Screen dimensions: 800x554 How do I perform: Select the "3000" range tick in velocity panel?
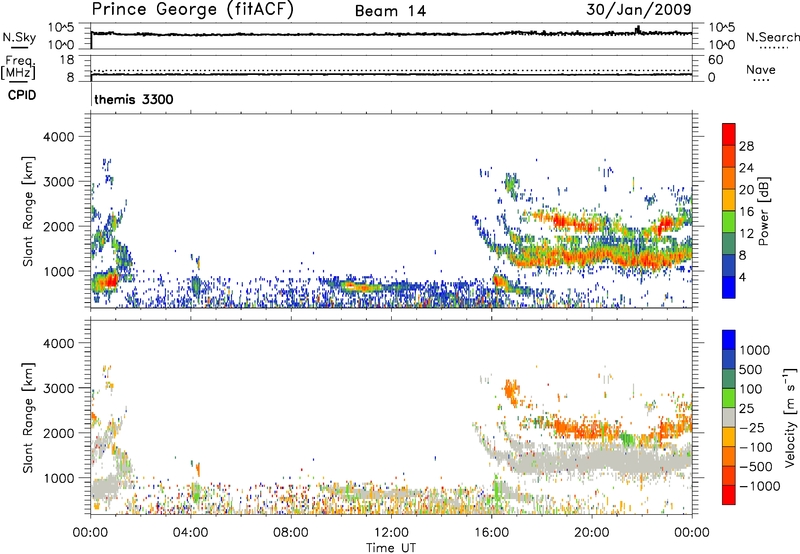click(59, 388)
